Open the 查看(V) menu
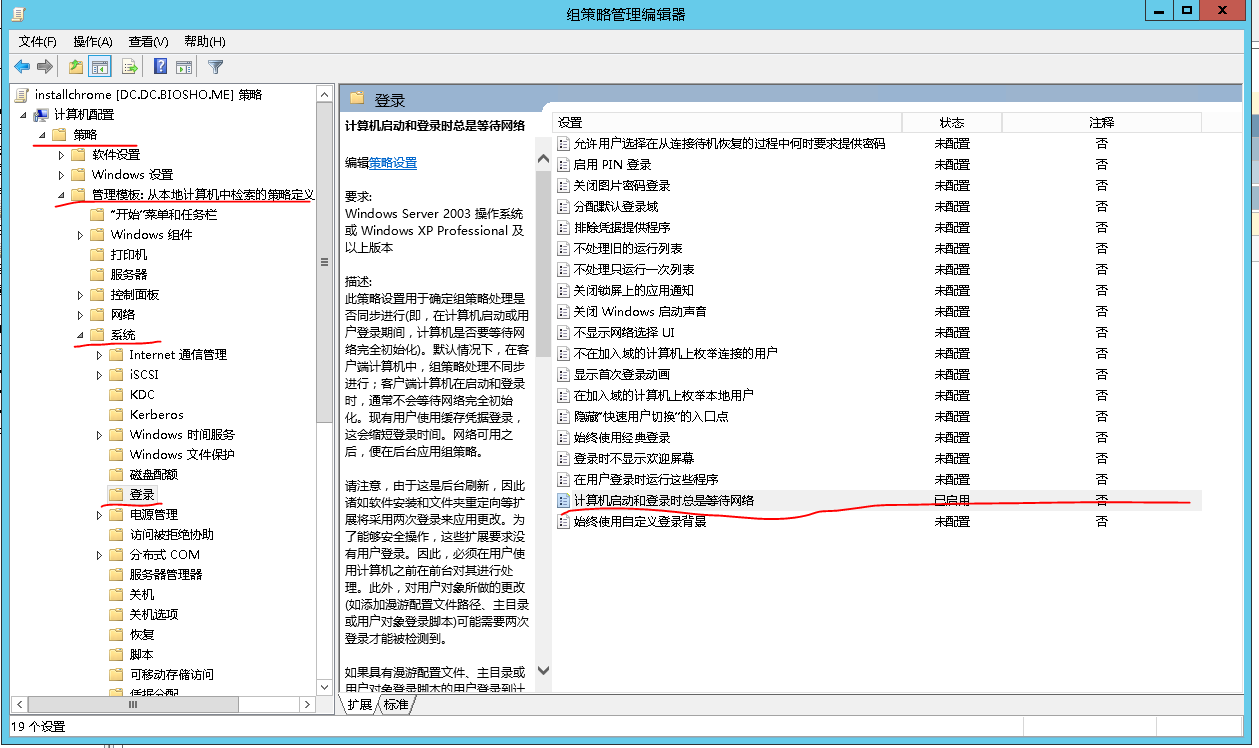Viewport: 1259px width, 748px height. tap(148, 41)
